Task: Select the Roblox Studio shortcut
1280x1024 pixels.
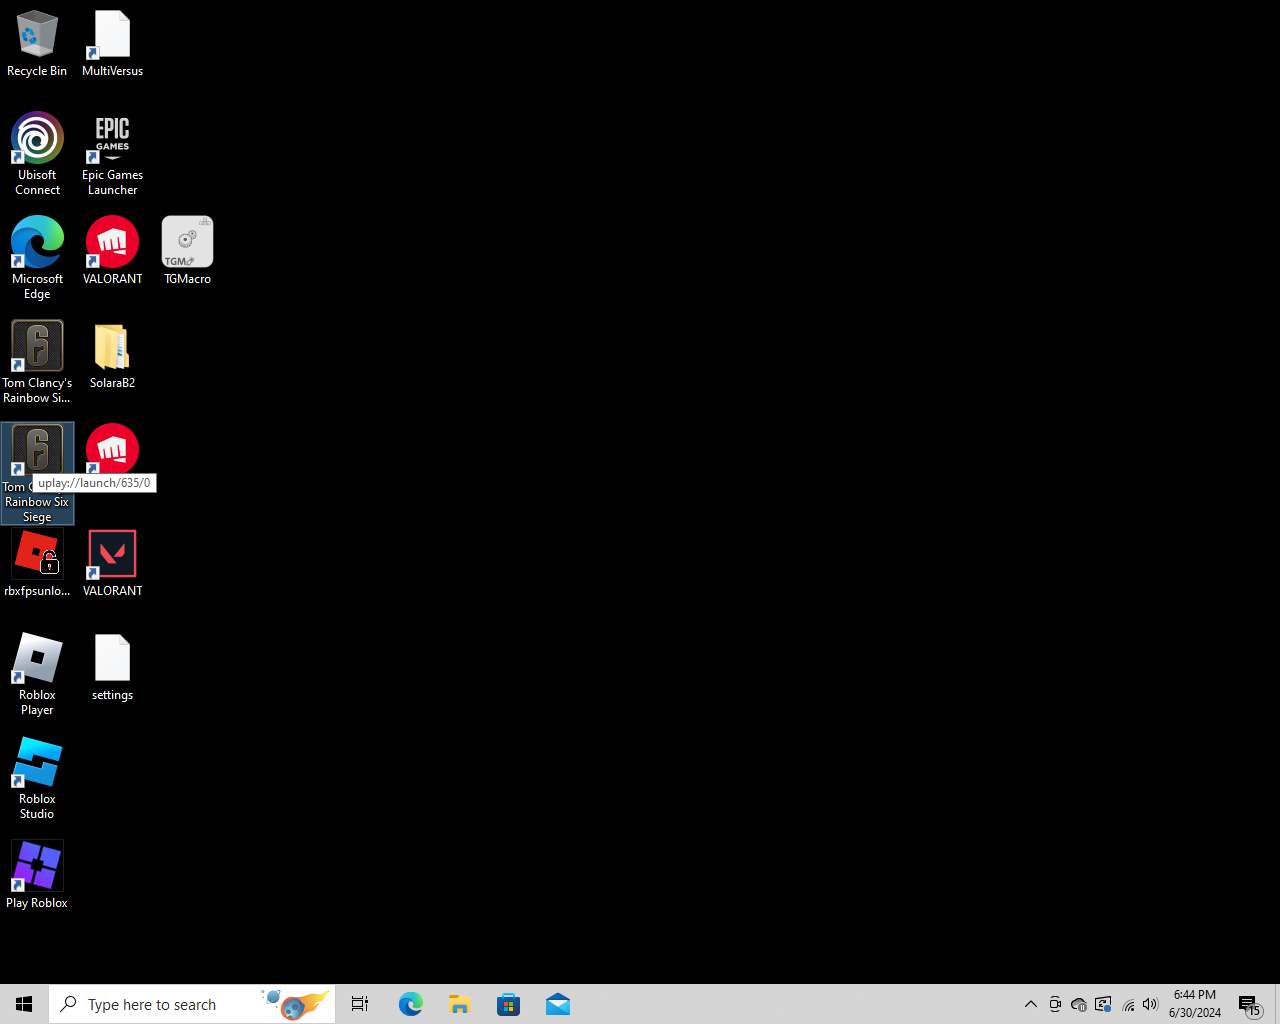Action: coord(37,778)
